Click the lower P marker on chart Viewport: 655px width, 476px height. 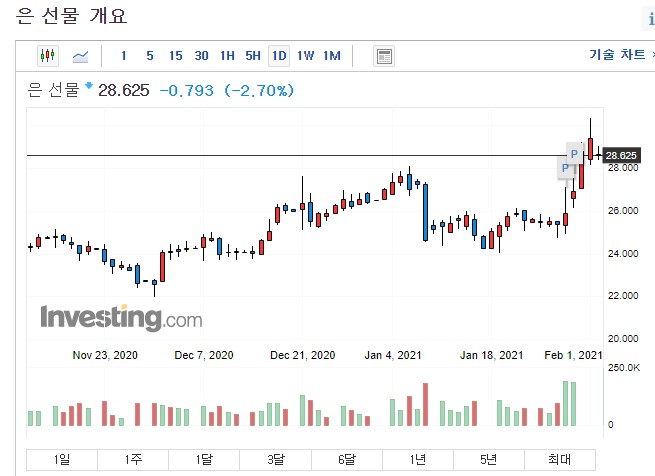(565, 168)
